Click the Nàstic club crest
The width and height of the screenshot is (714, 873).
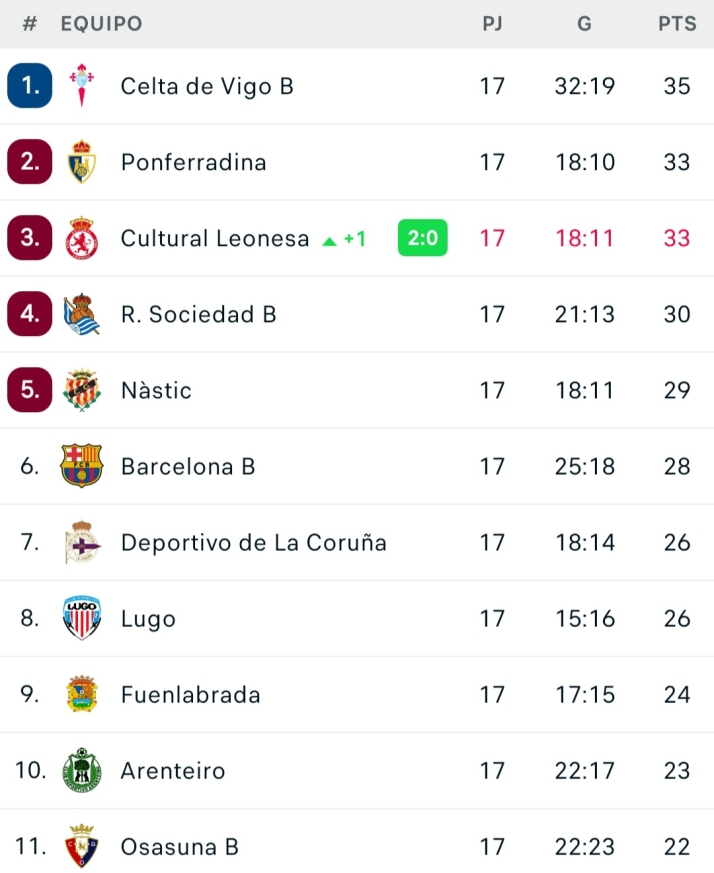(x=81, y=390)
